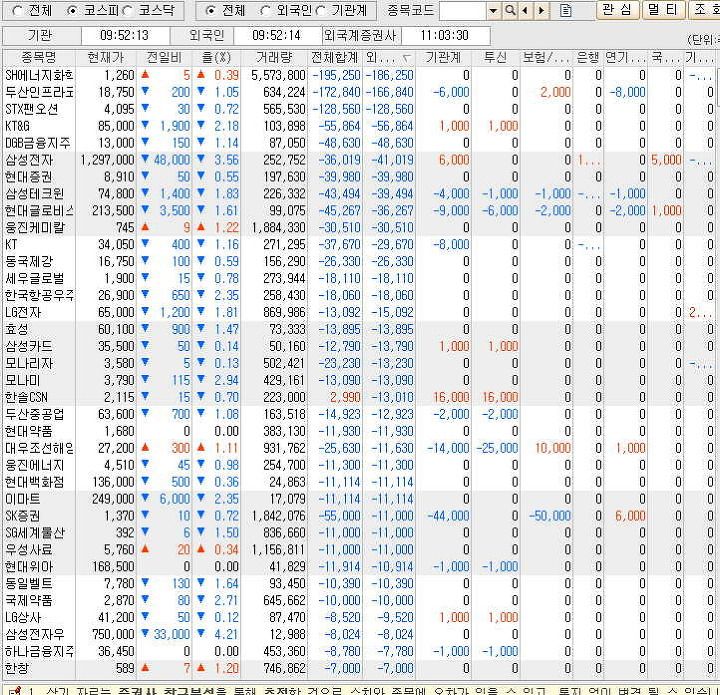Sort by the 연기... column header
The width and height of the screenshot is (720, 695).
[x=625, y=58]
